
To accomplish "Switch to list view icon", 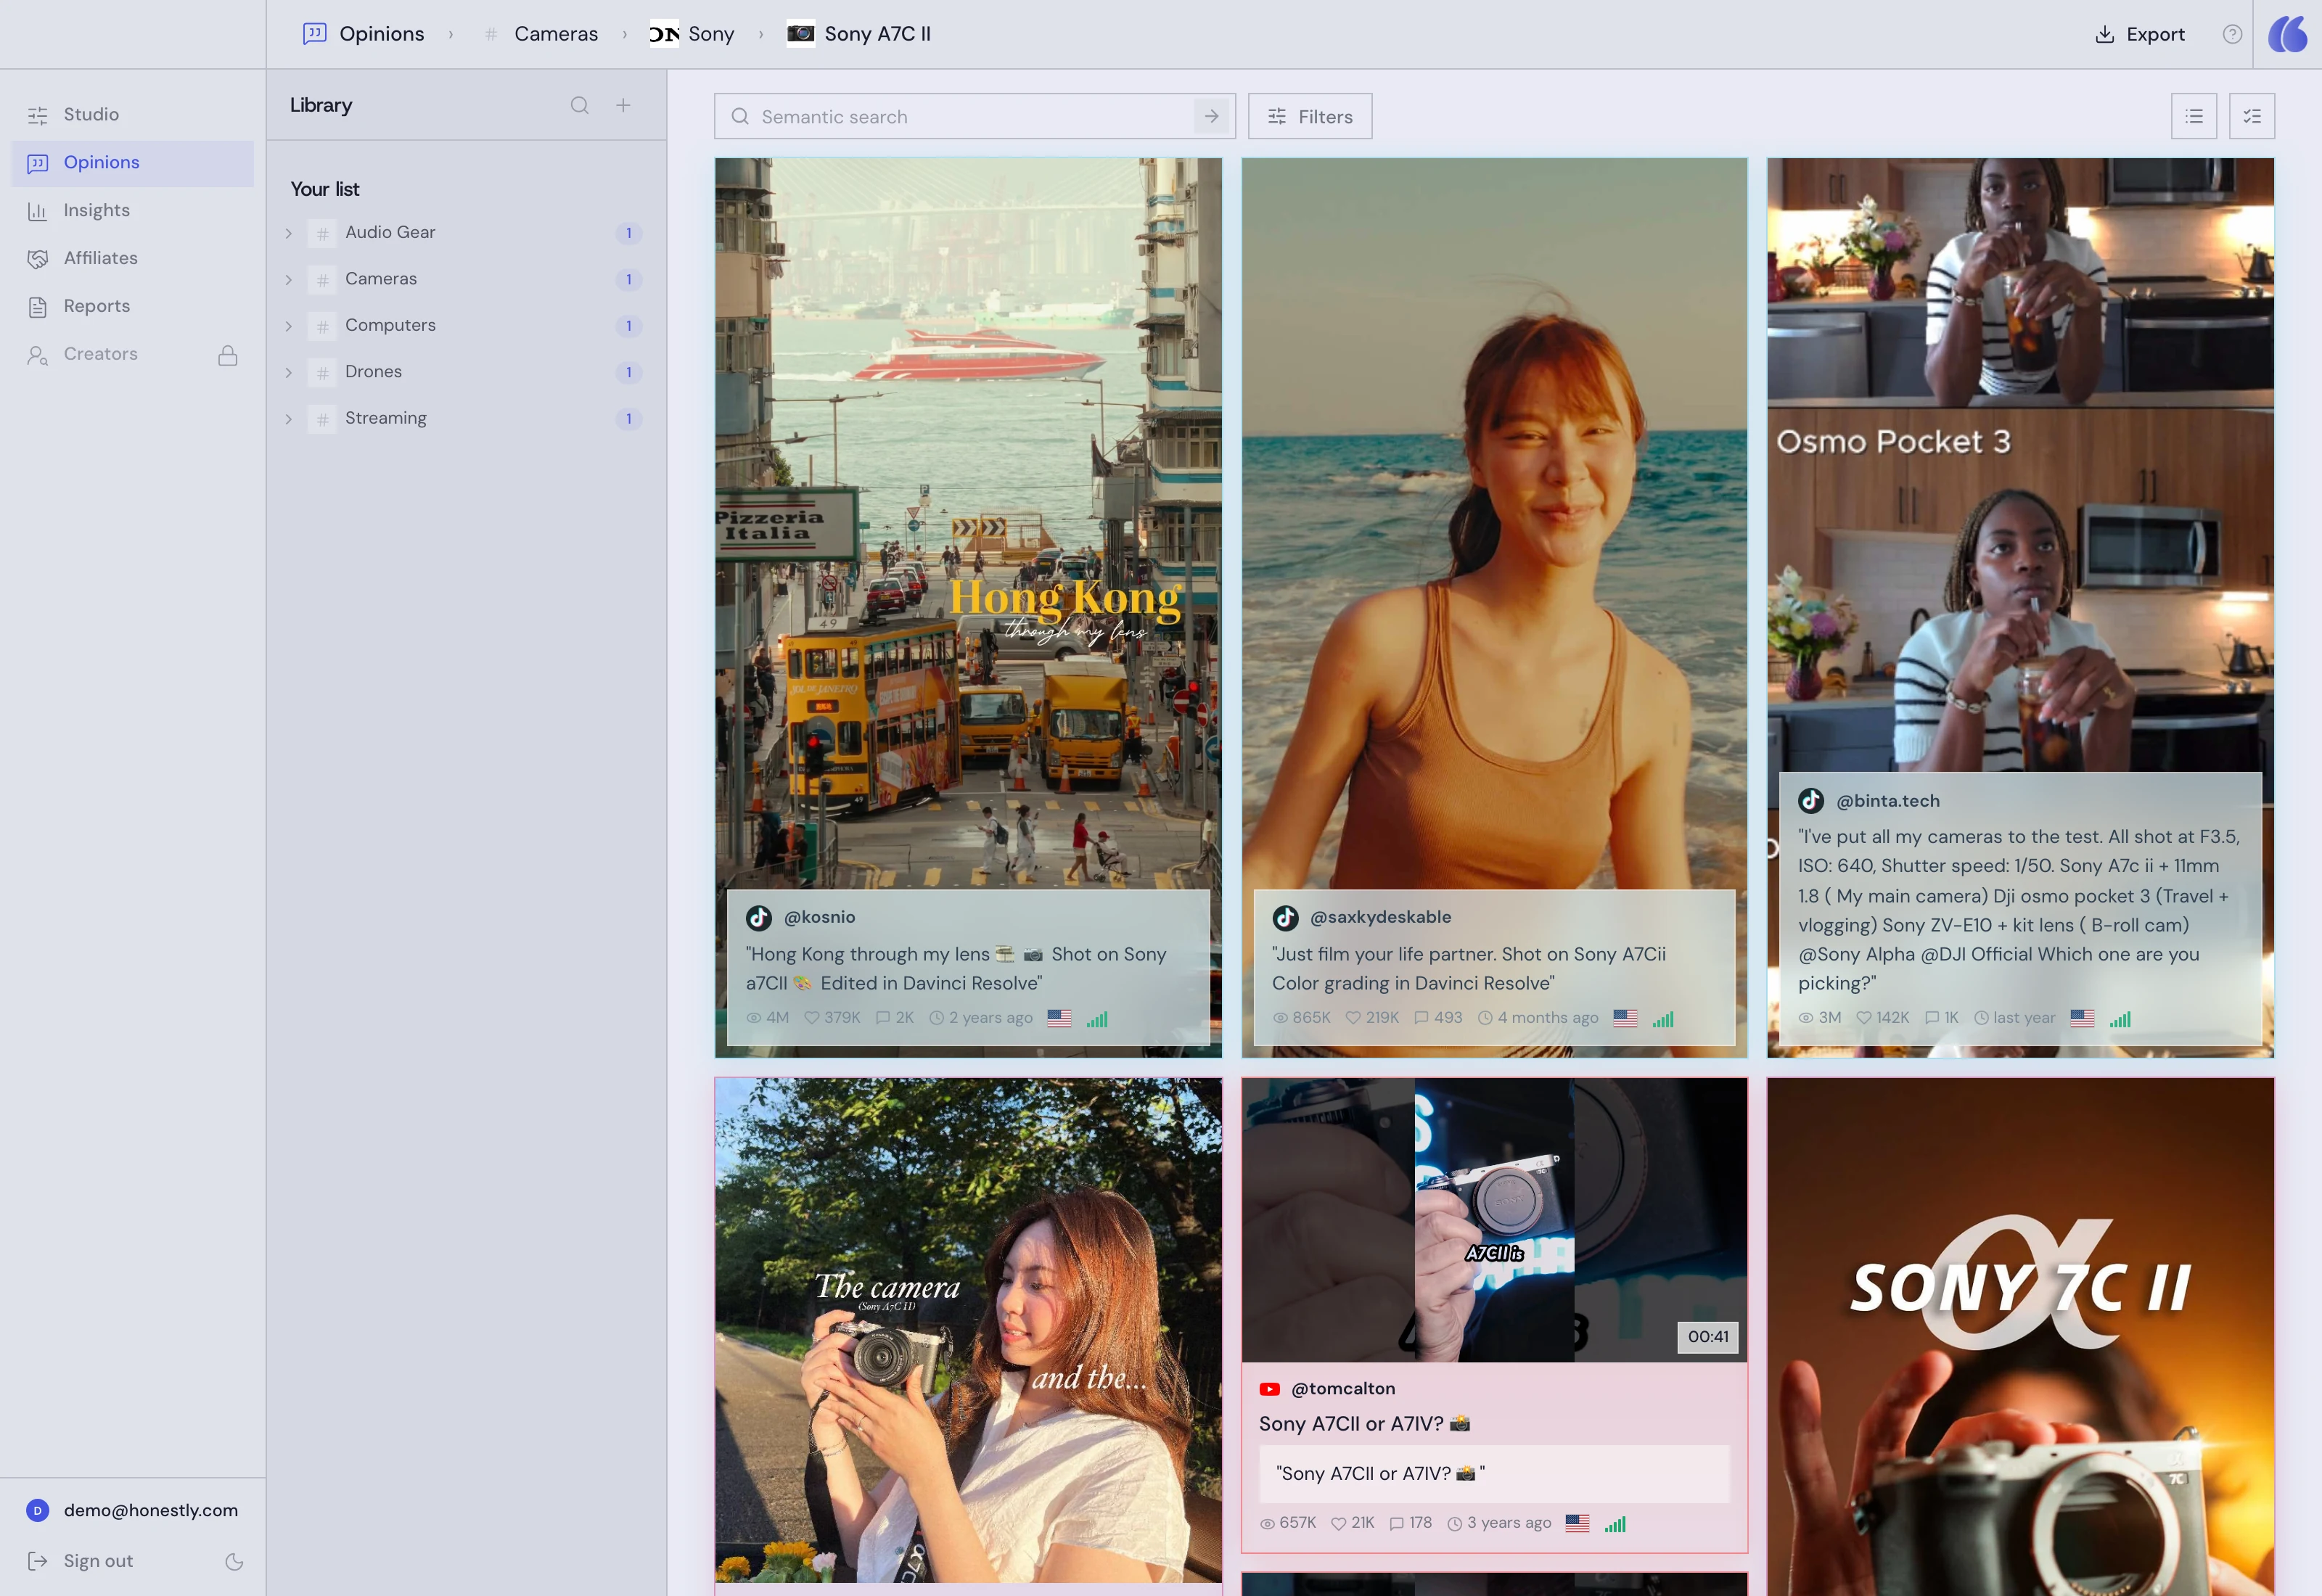I will pyautogui.click(x=2194, y=117).
